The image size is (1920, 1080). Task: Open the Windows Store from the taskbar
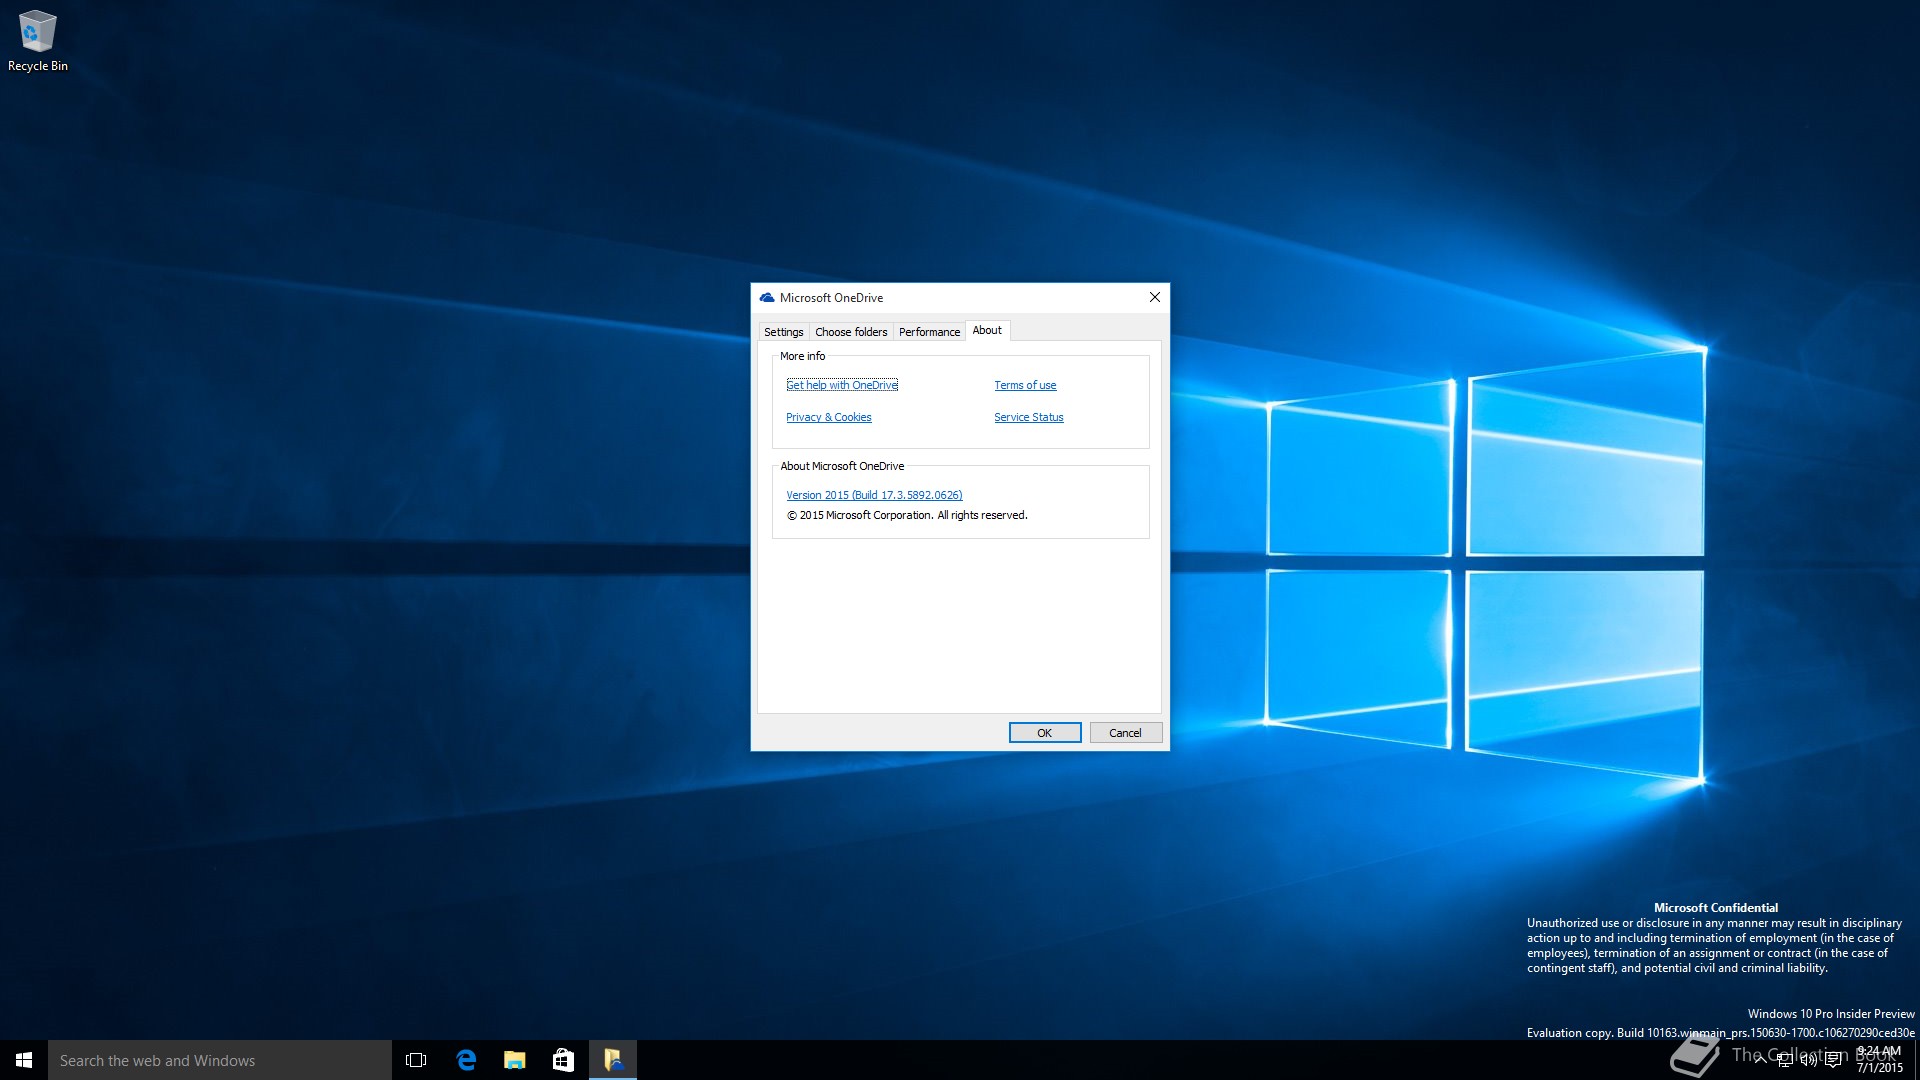click(564, 1060)
